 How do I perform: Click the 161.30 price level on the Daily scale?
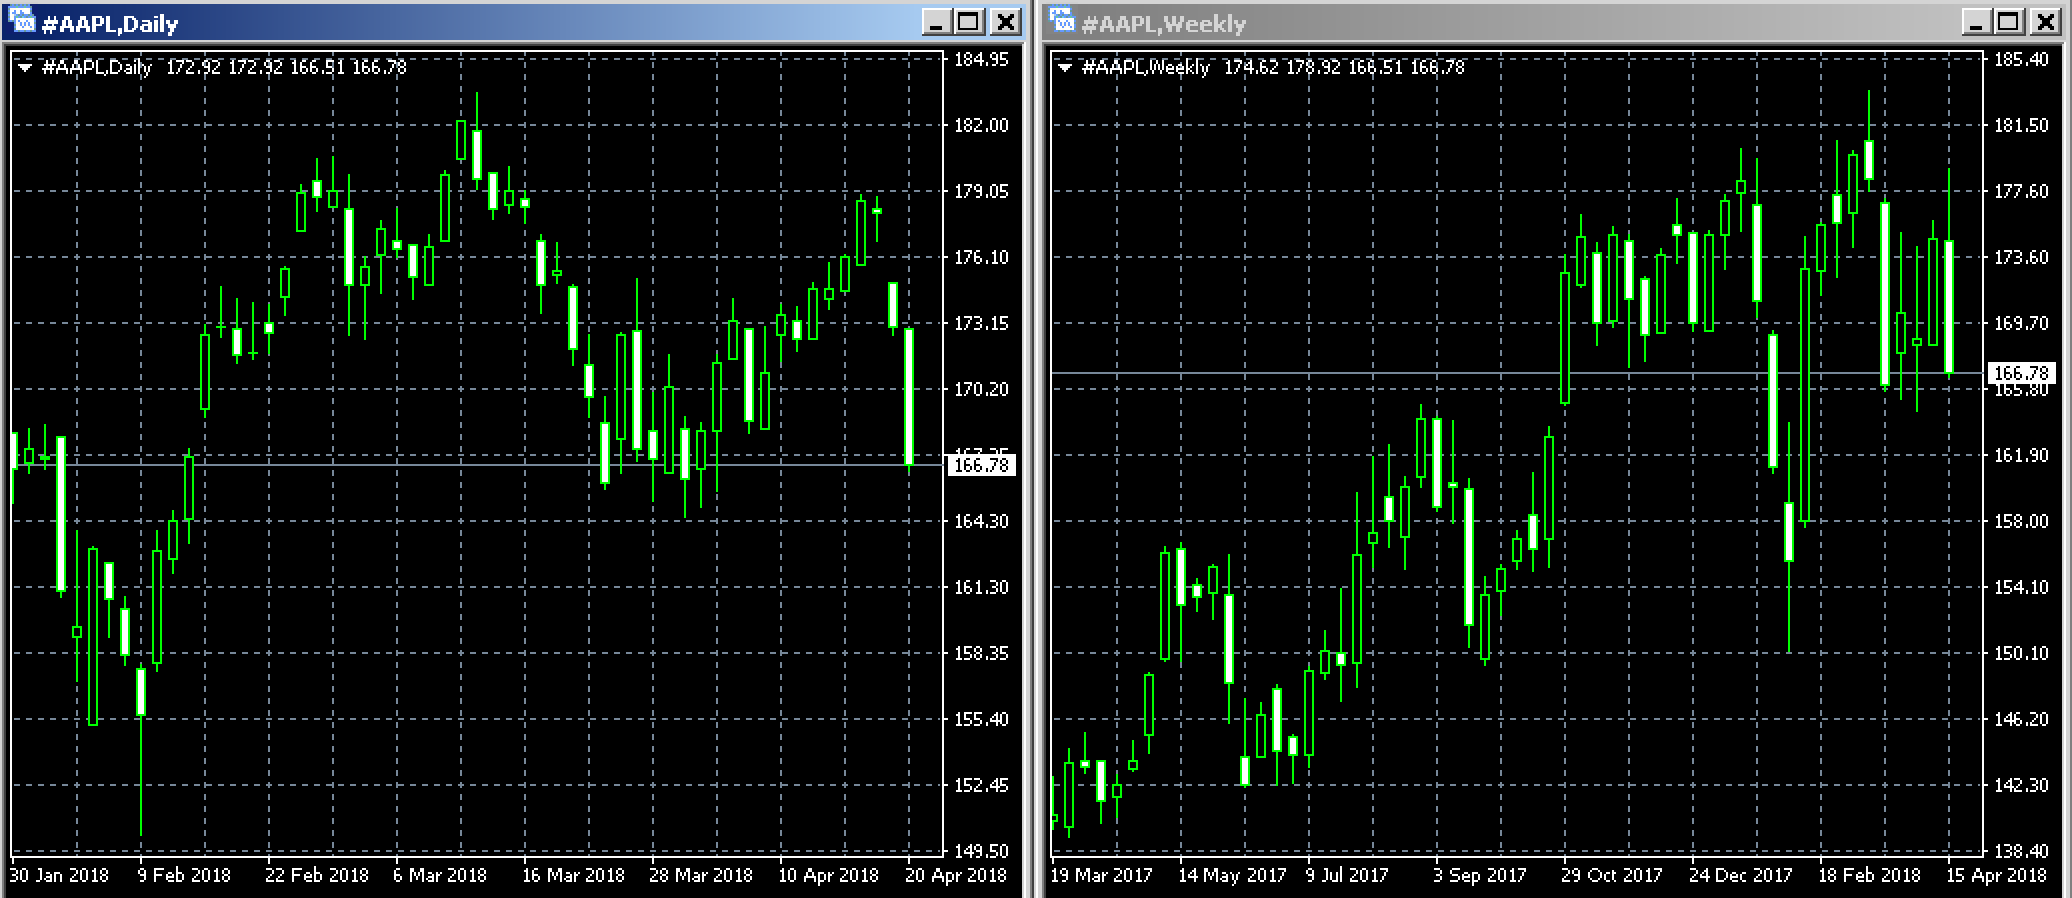(981, 588)
